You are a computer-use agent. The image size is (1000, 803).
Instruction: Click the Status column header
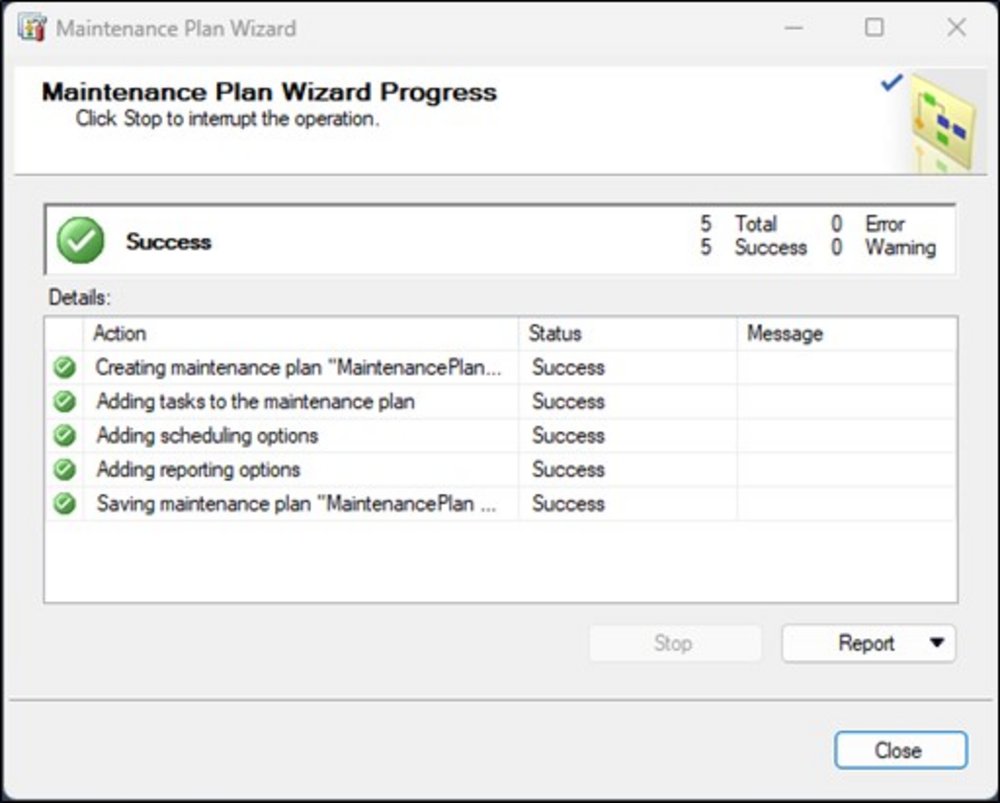coord(555,334)
